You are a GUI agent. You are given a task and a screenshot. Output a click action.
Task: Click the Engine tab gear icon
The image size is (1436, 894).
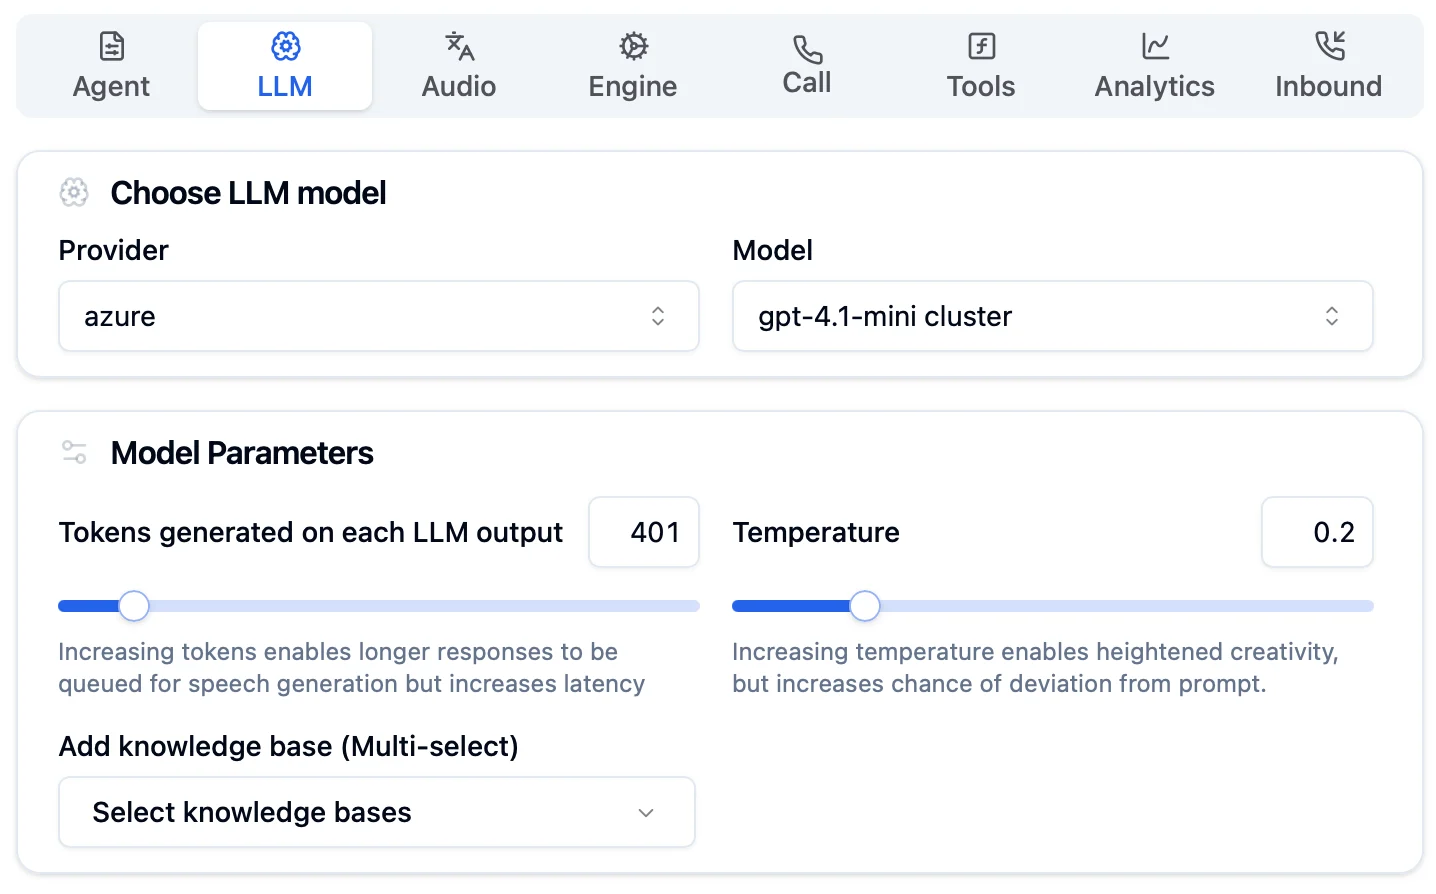click(x=633, y=46)
